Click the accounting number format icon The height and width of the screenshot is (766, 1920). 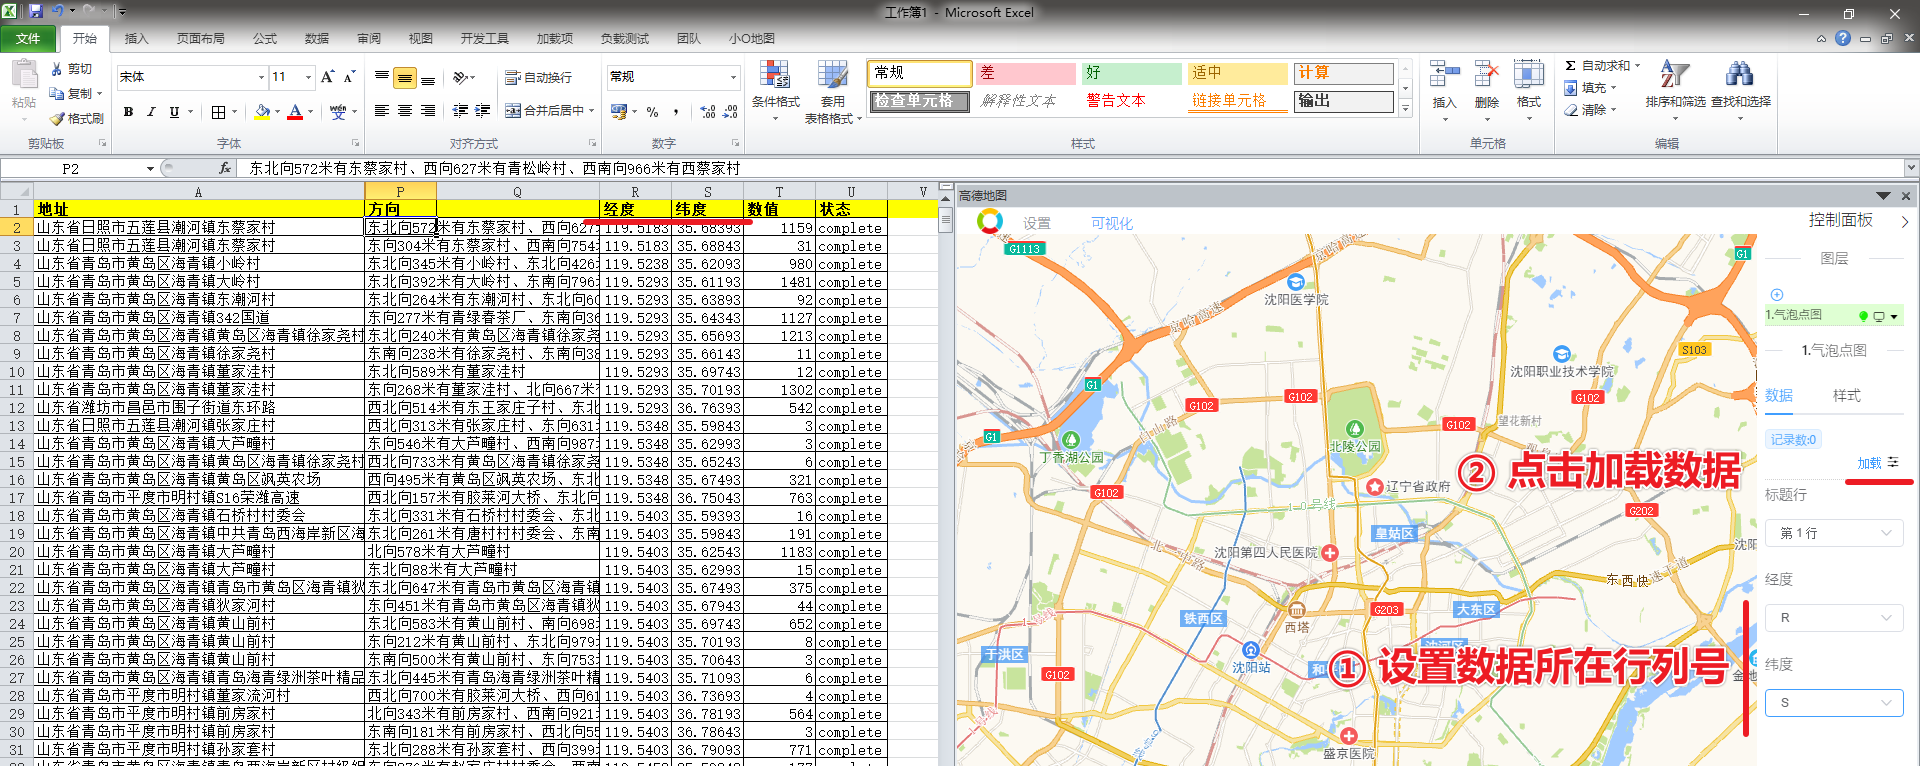coord(619,111)
